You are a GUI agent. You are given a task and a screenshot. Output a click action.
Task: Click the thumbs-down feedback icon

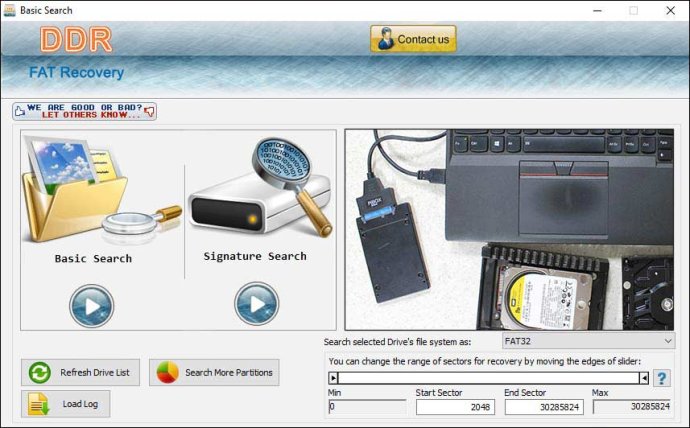[x=150, y=111]
